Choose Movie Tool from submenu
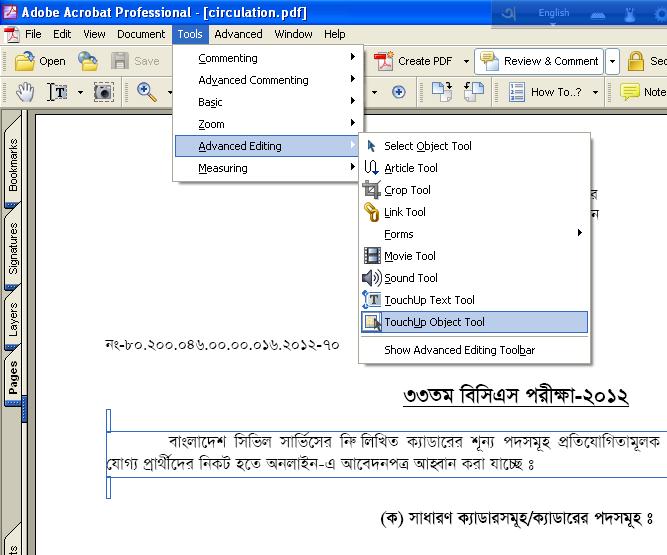This screenshot has width=667, height=555. point(474,256)
